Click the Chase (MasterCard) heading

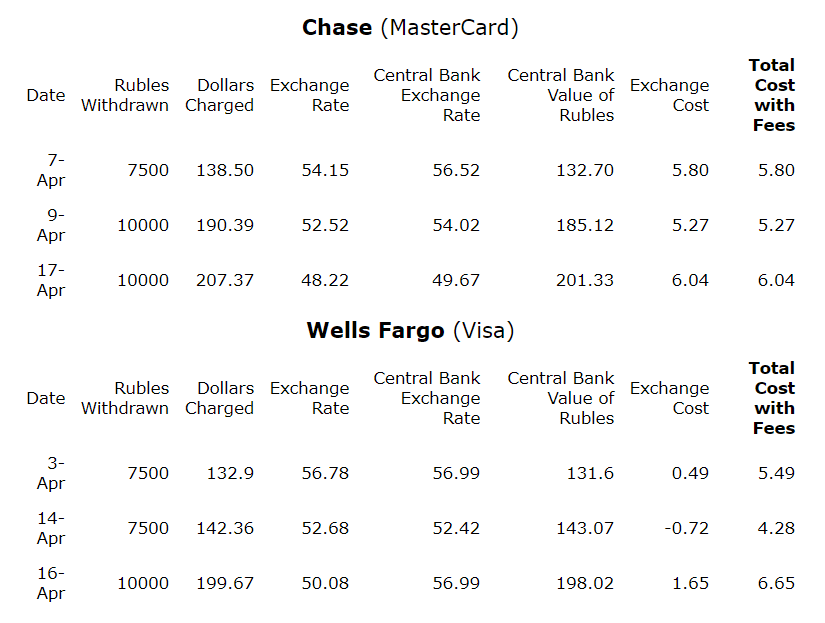pyautogui.click(x=410, y=28)
